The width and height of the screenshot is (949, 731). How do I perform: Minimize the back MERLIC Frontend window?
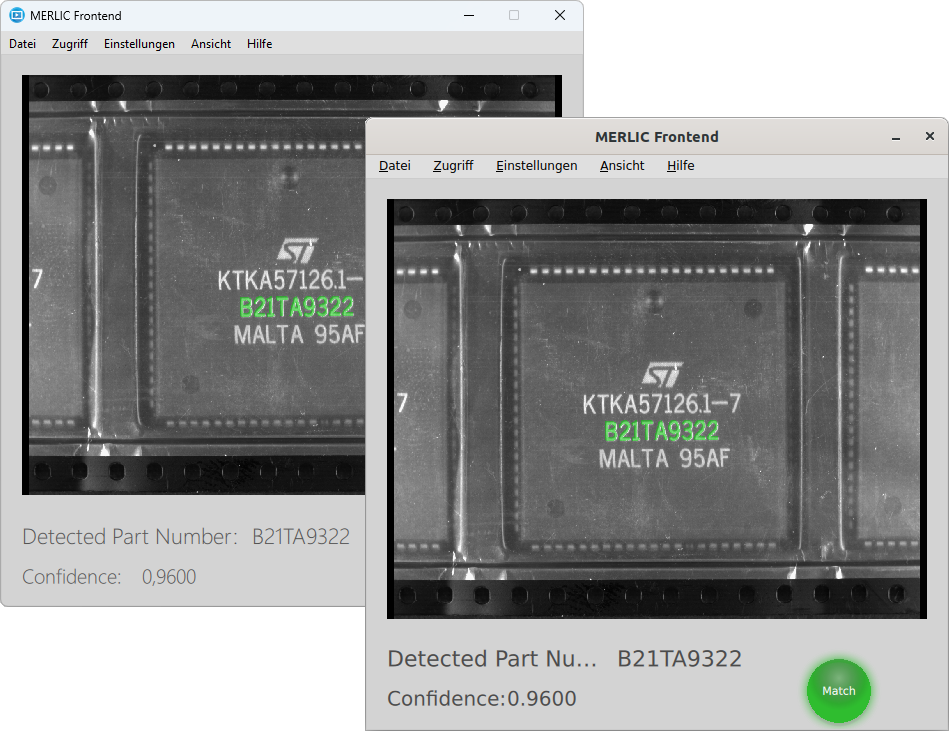pos(468,16)
